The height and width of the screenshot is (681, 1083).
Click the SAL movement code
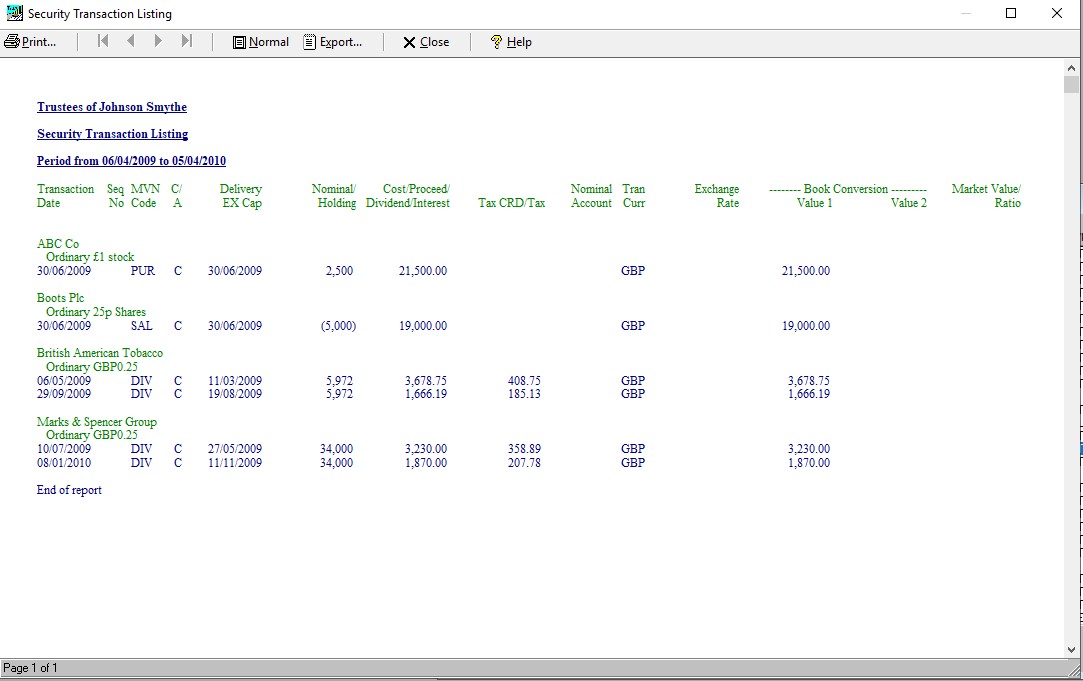(142, 325)
